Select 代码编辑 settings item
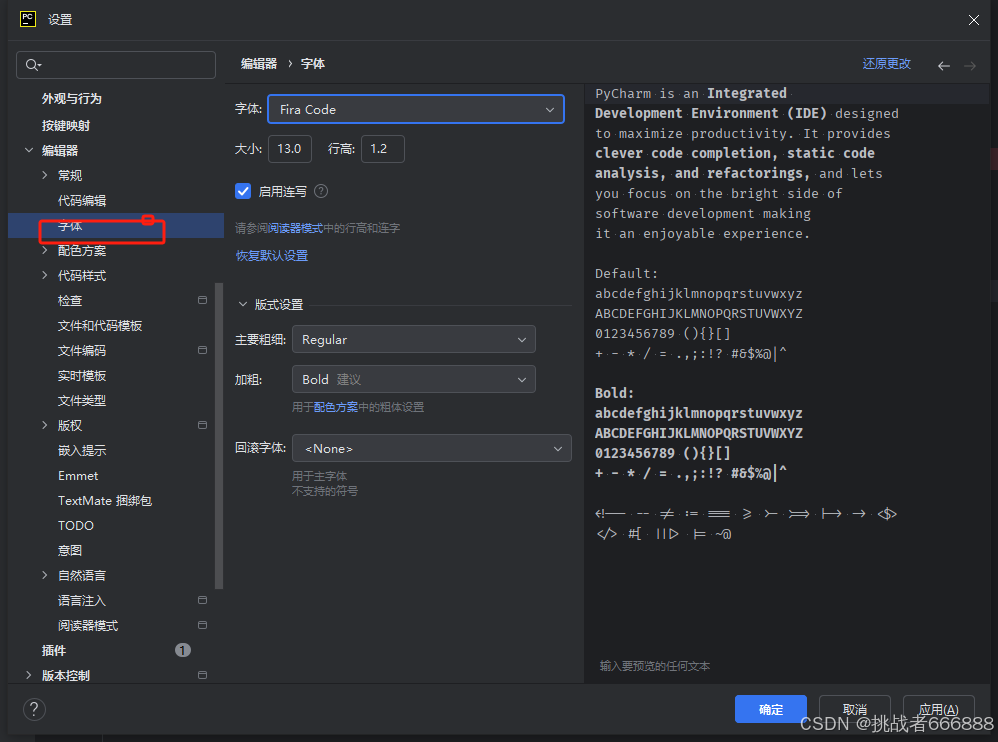The height and width of the screenshot is (742, 998). click(81, 200)
